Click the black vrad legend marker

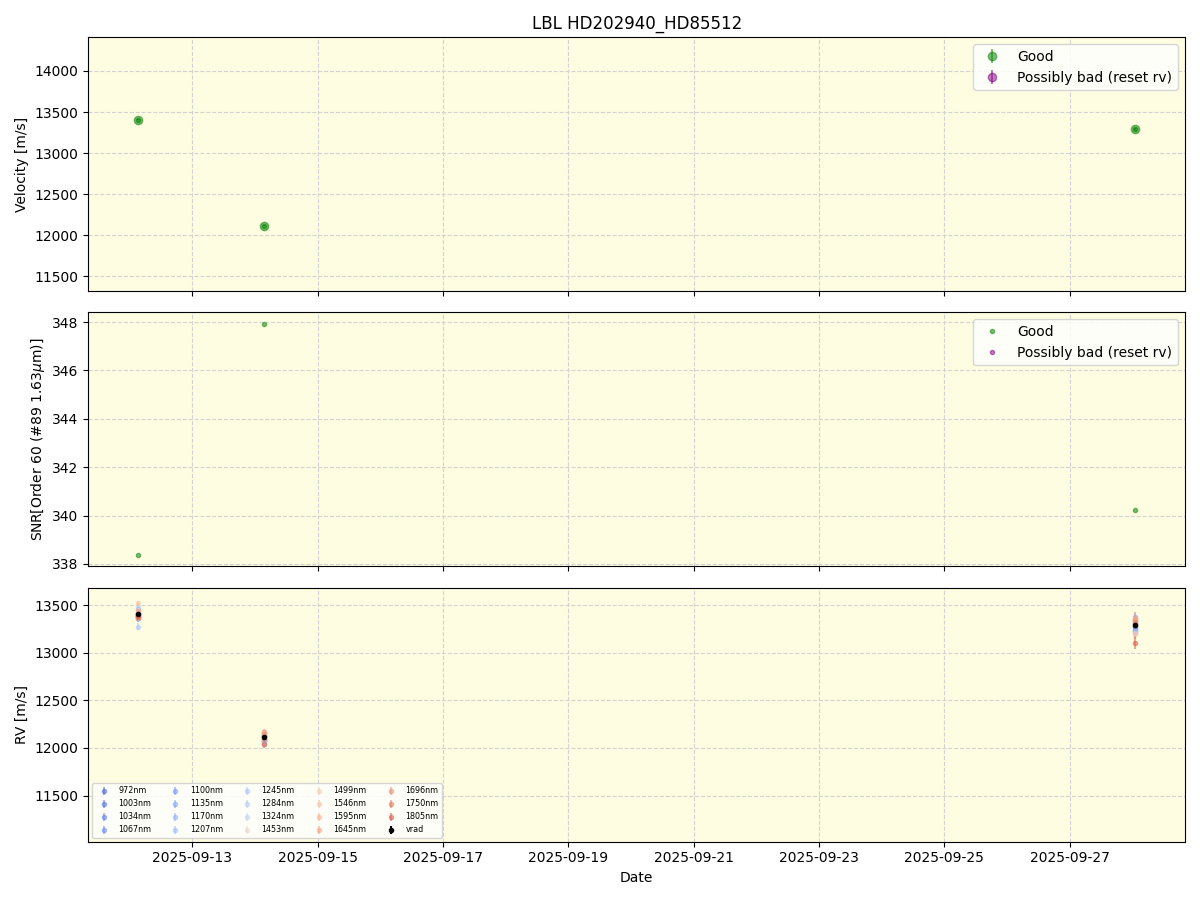[391, 829]
